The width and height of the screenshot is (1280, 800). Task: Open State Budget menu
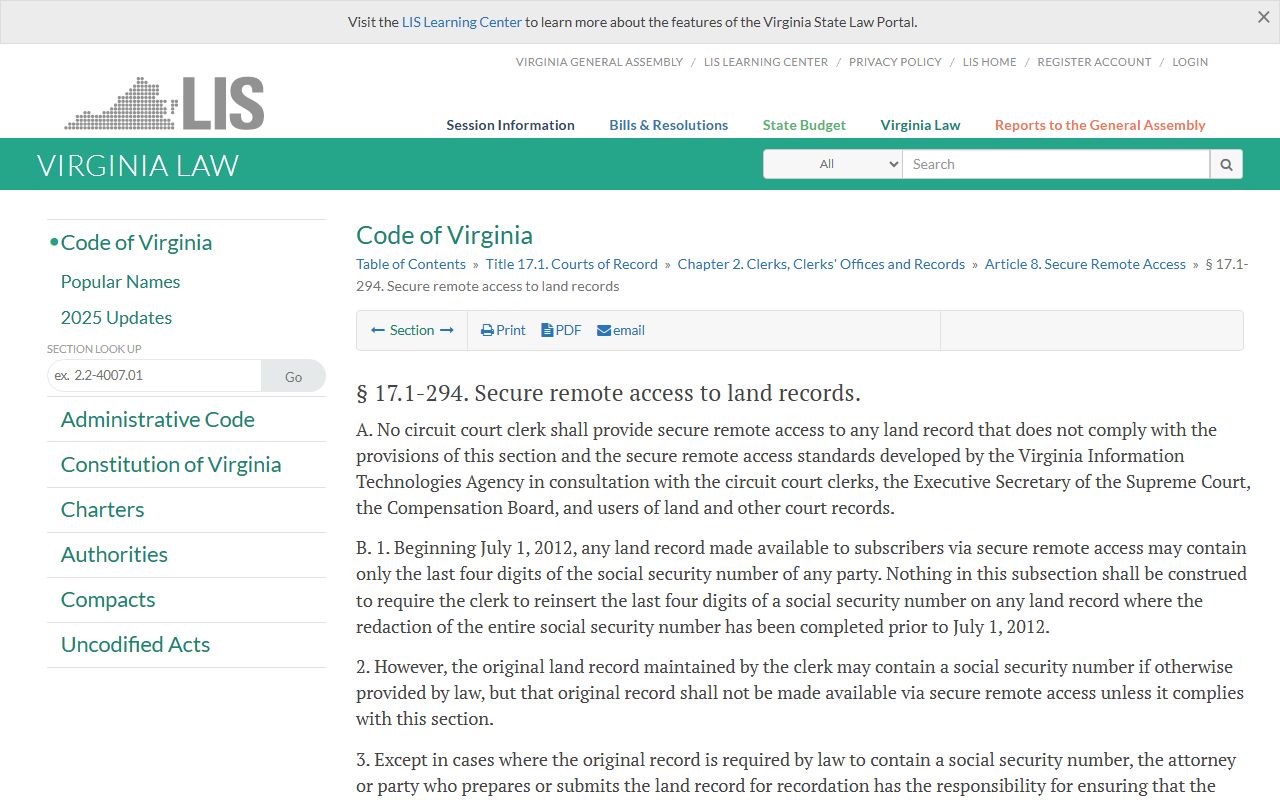[804, 125]
